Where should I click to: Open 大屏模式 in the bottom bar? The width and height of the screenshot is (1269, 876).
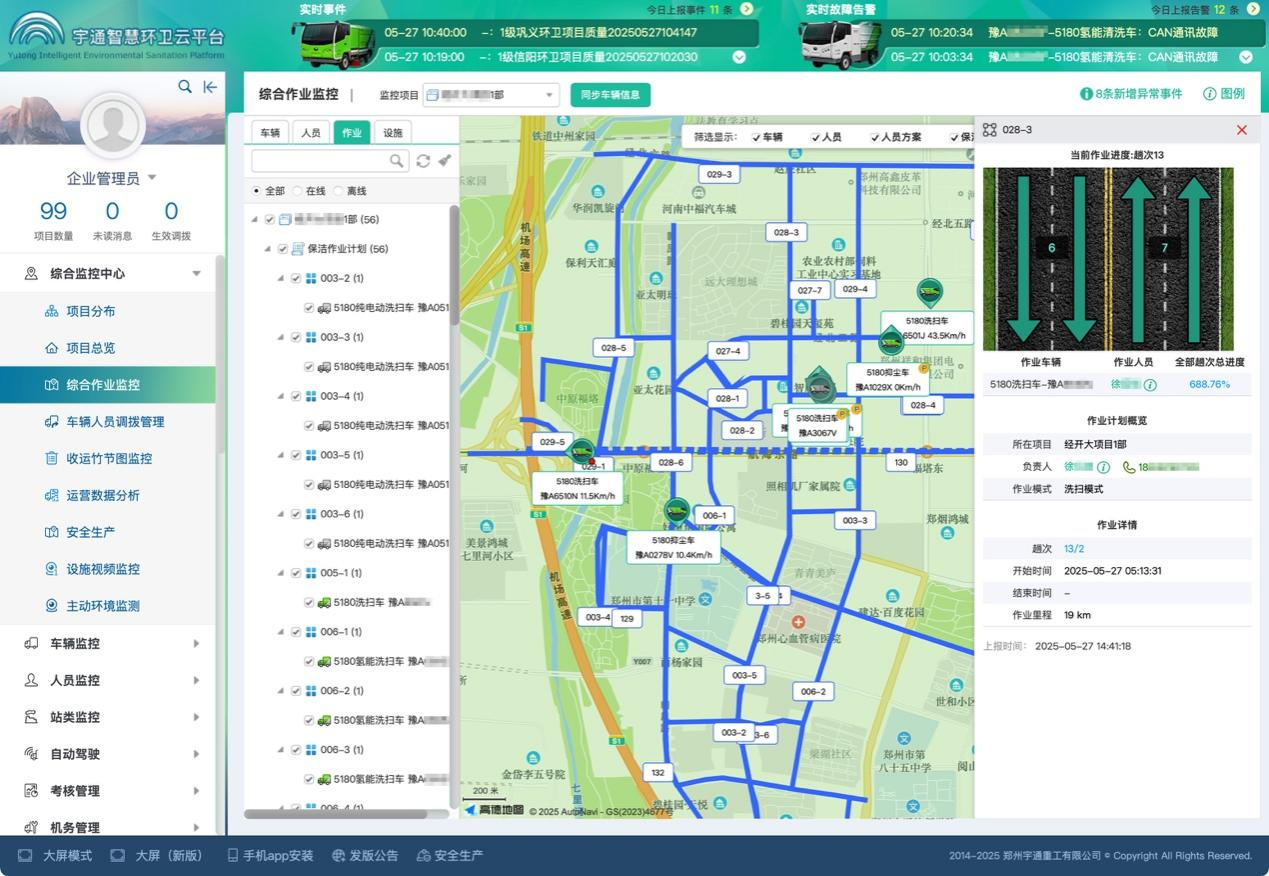pyautogui.click(x=55, y=856)
